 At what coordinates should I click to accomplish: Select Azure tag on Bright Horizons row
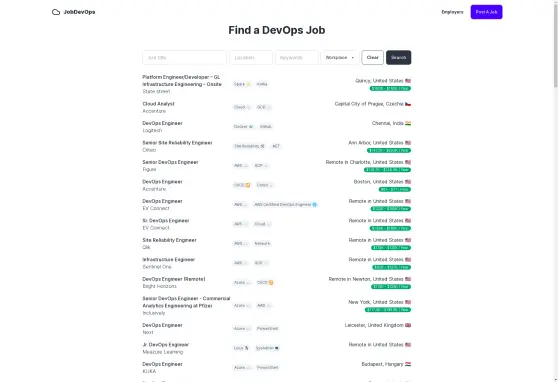(242, 283)
